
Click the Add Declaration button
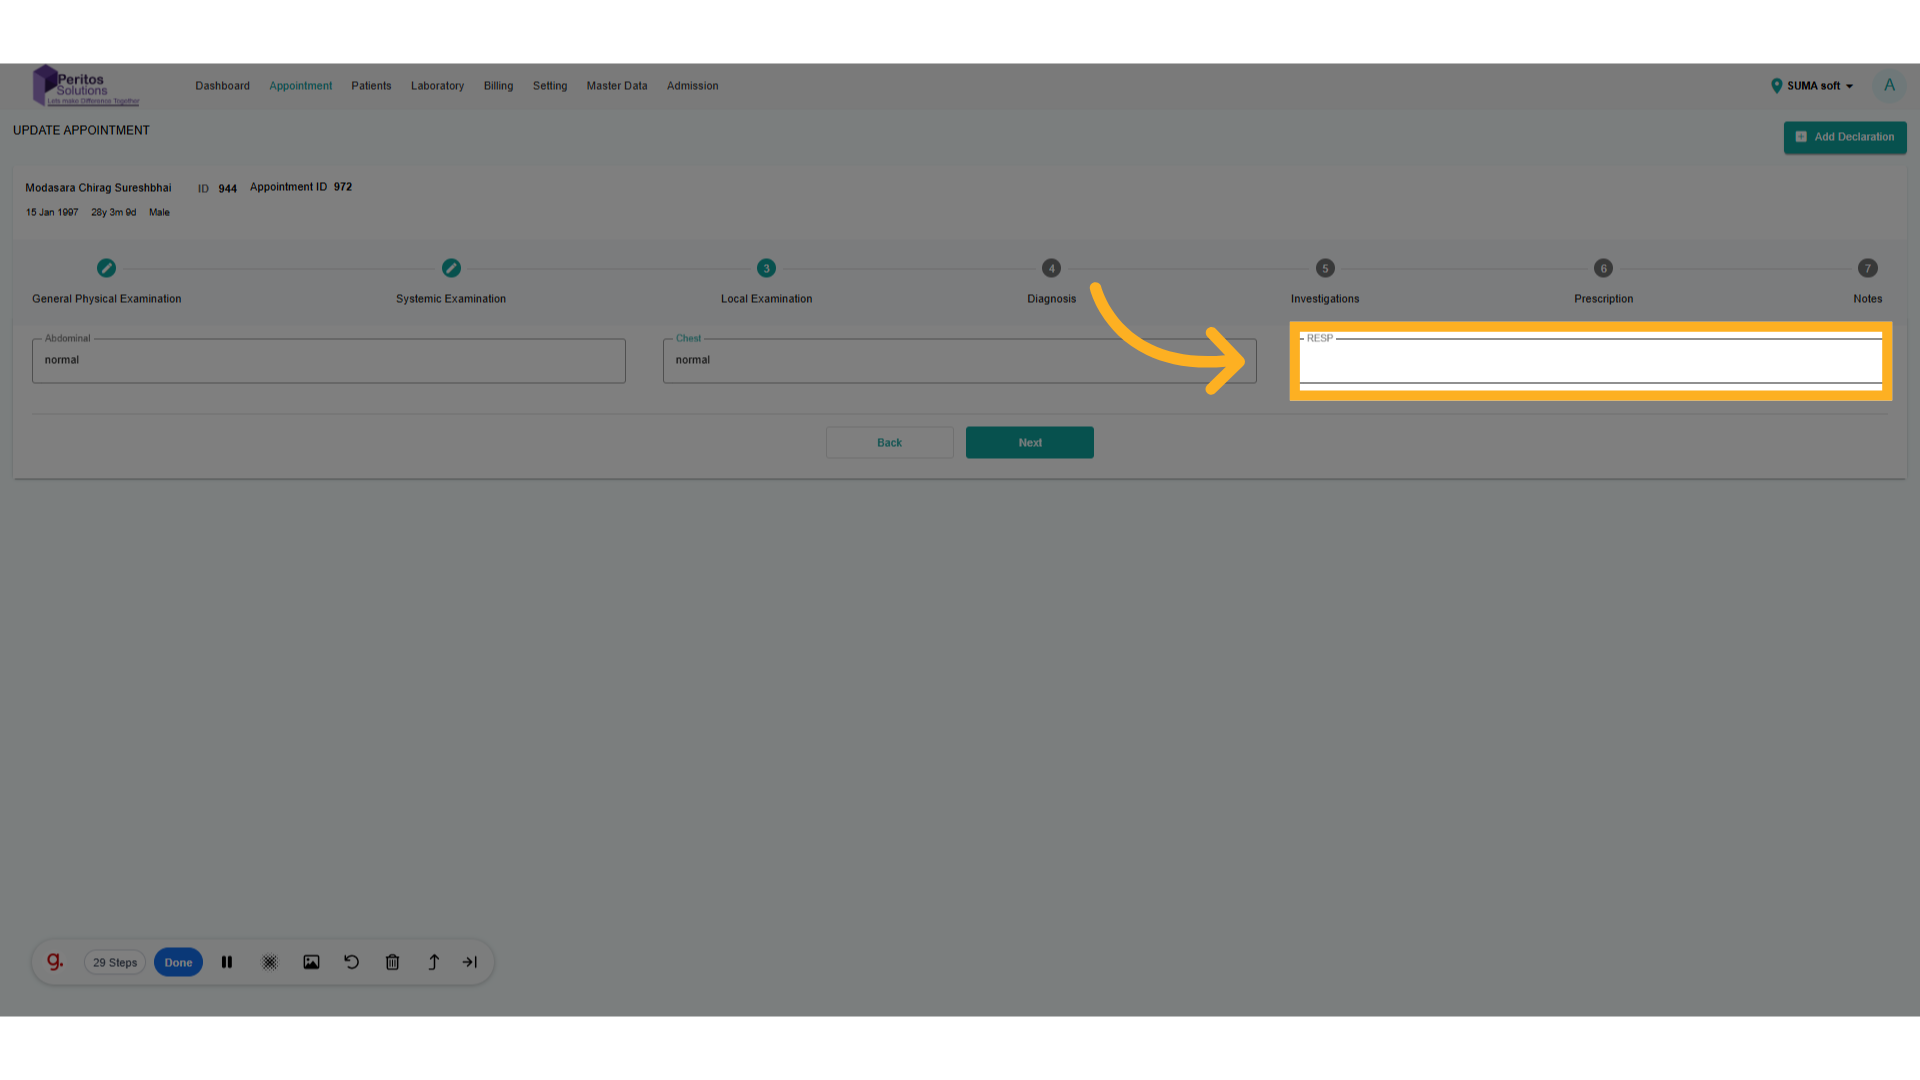pyautogui.click(x=1844, y=137)
